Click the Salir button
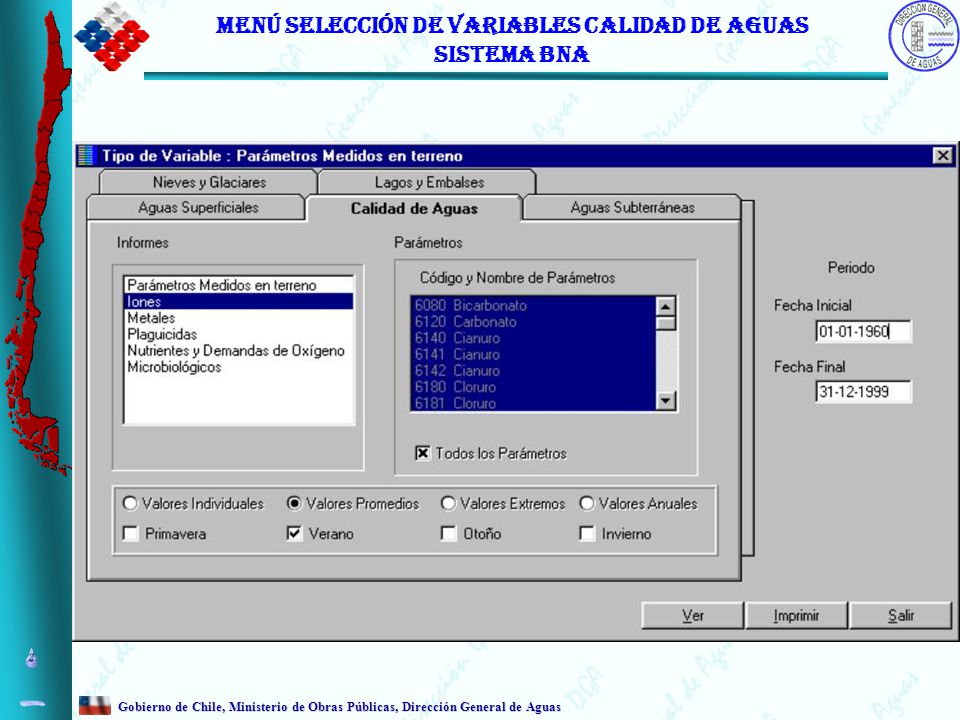 [x=901, y=615]
